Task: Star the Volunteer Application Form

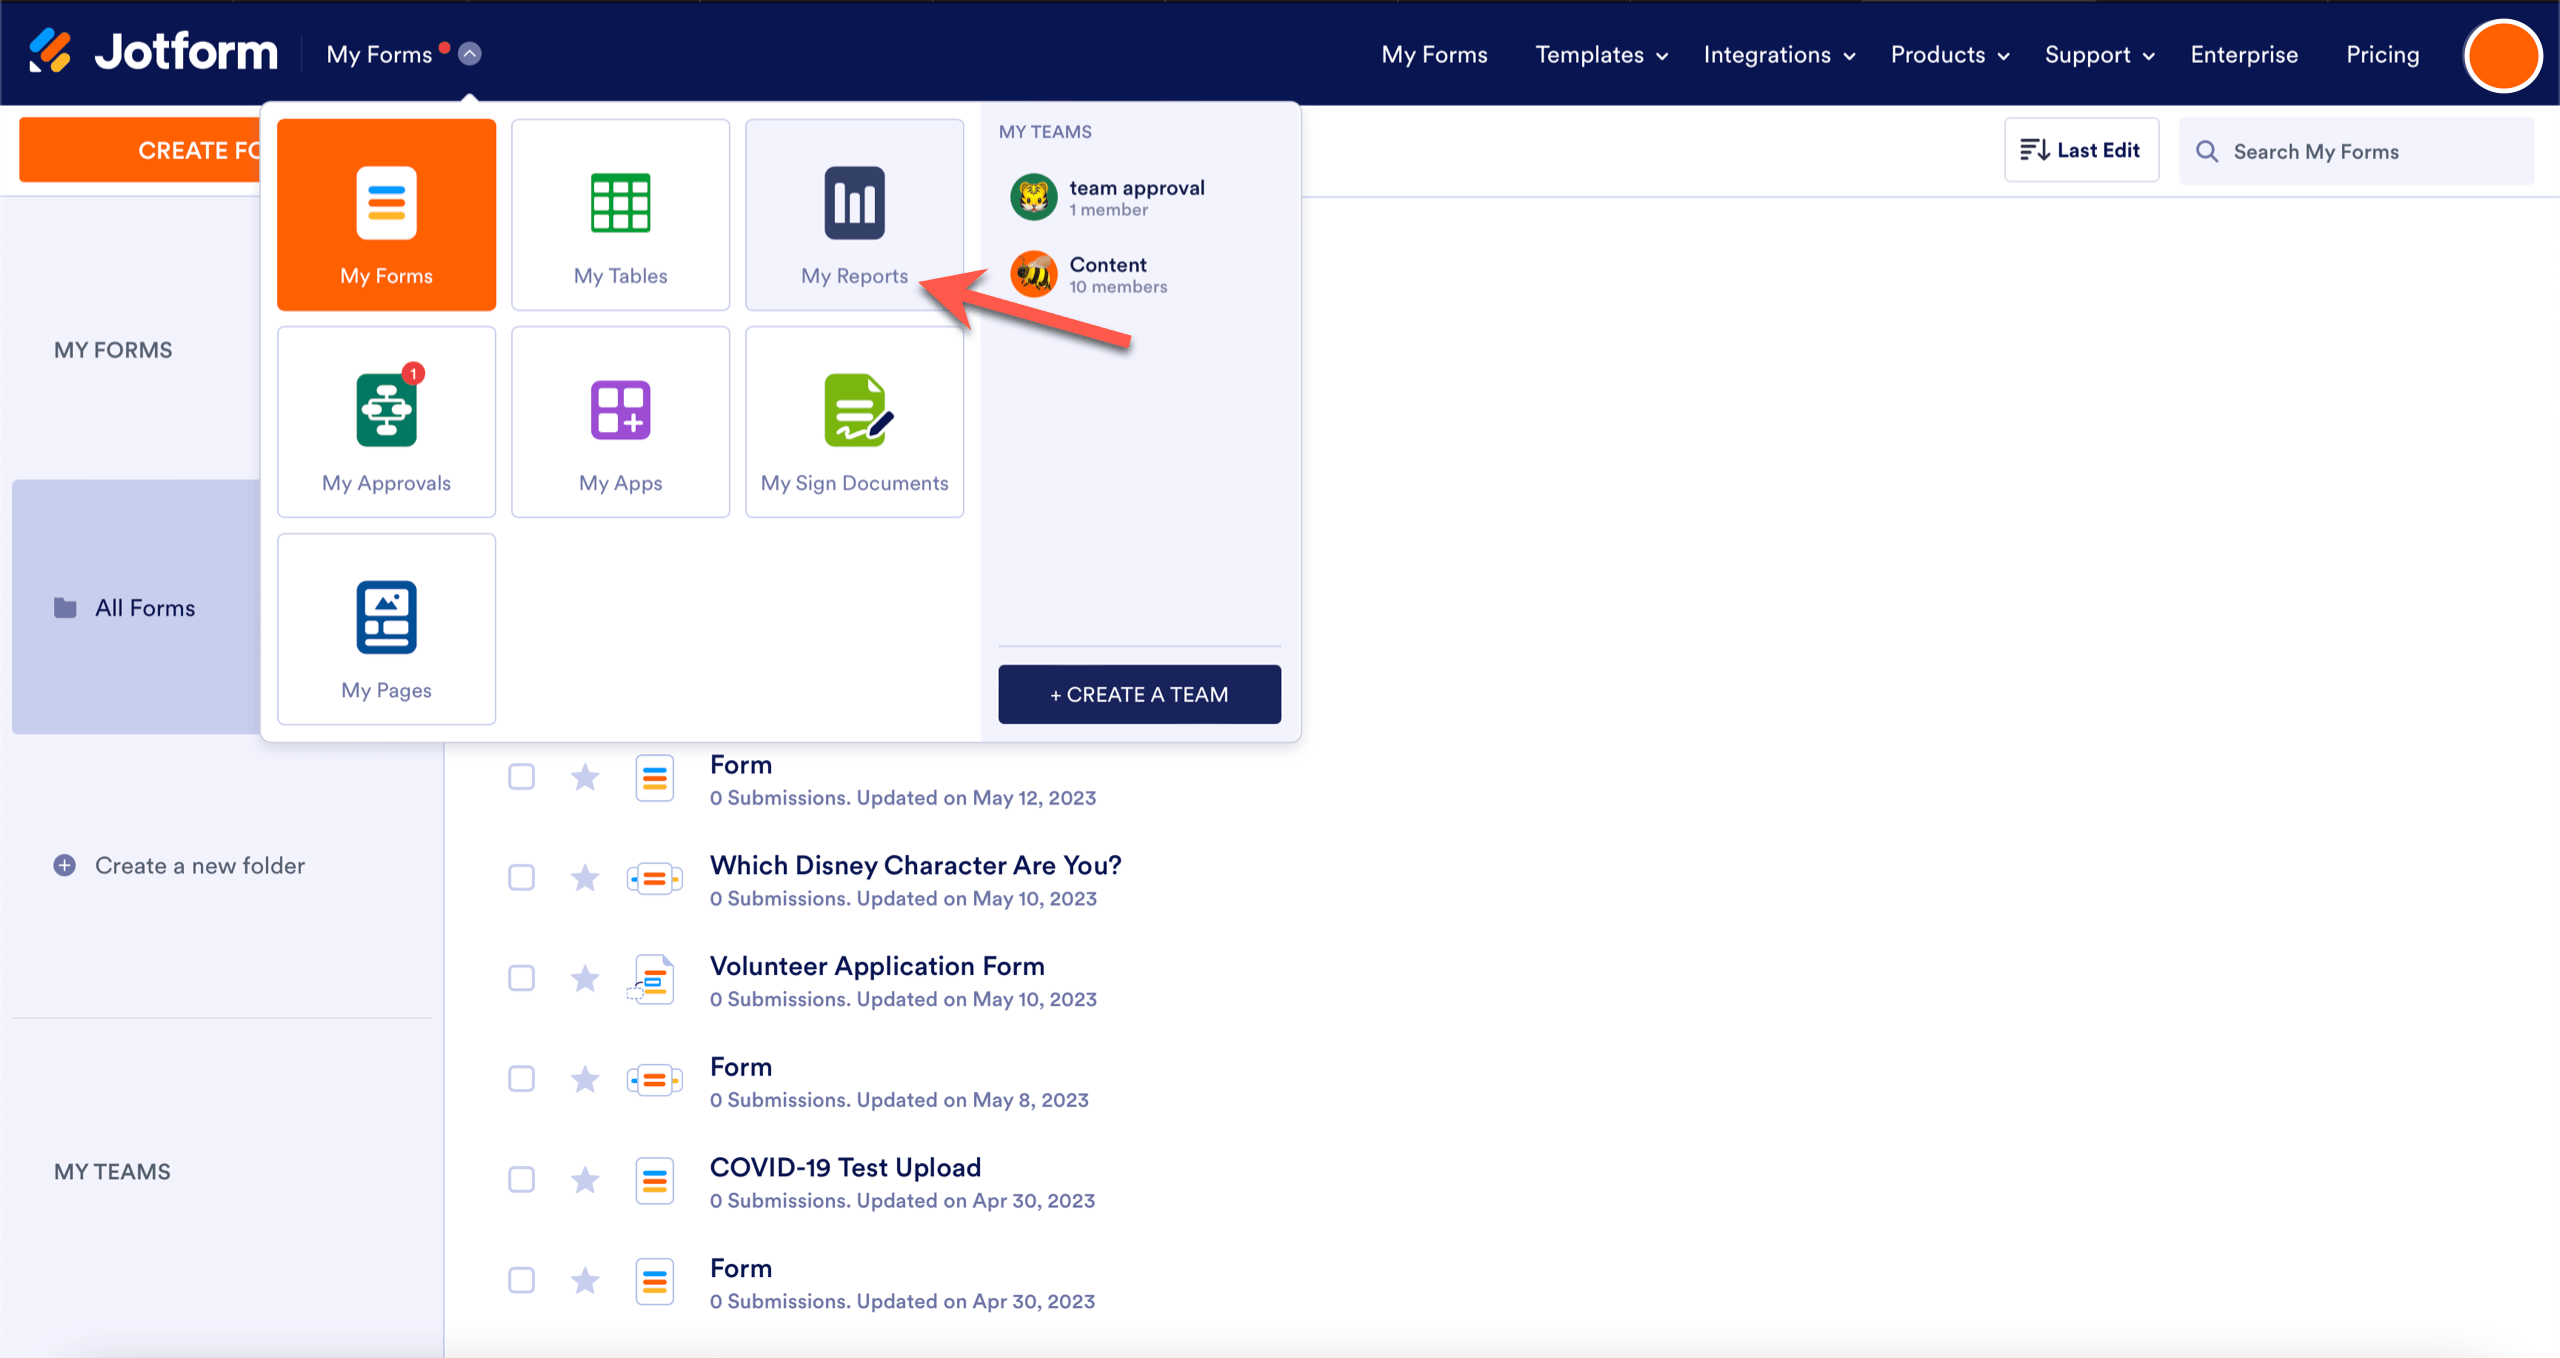Action: click(585, 978)
